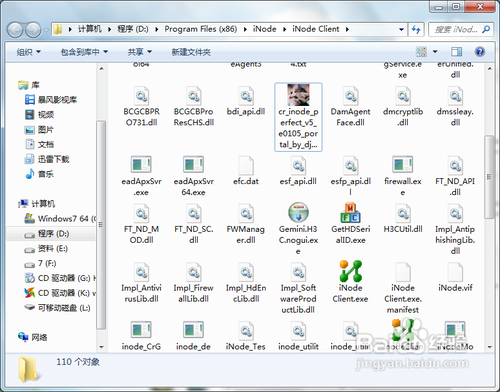Change view with the views icon
The image size is (500, 392).
(421, 52)
